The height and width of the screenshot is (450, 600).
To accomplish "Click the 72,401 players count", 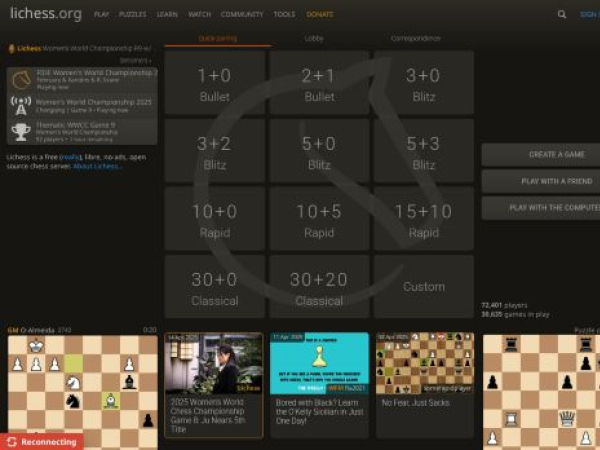I will click(x=504, y=305).
